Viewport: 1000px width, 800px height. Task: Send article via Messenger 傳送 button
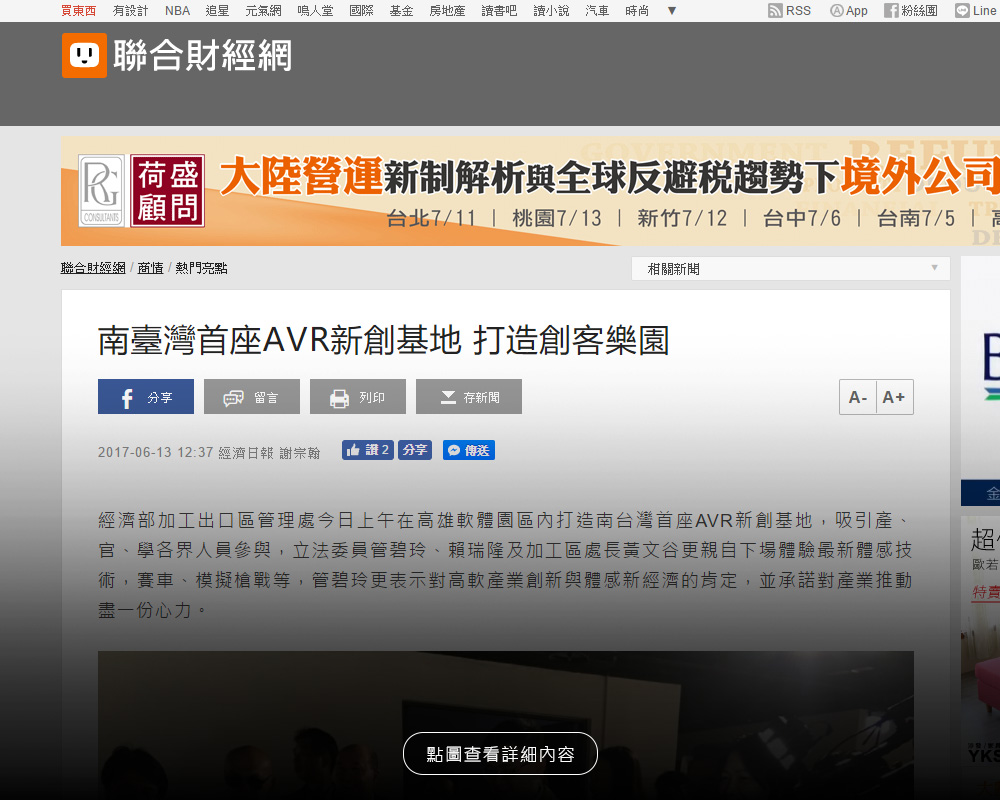(x=469, y=450)
